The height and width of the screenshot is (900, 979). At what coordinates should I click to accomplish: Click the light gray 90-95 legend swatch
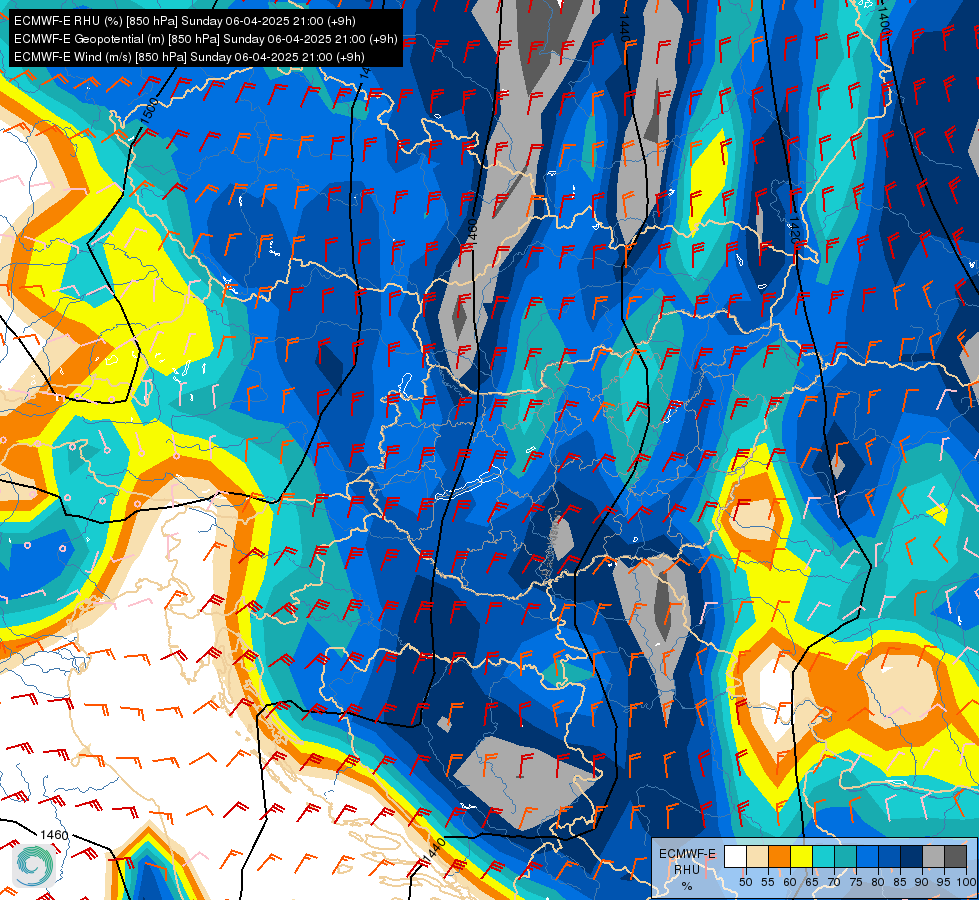933,856
